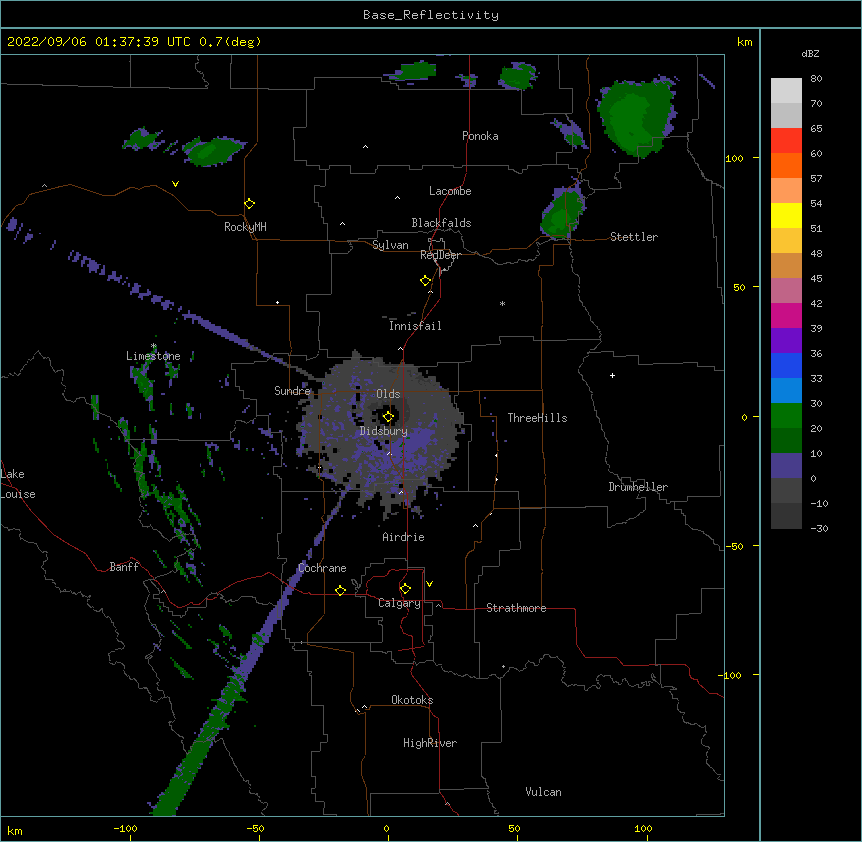The image size is (862, 842).
Task: Click the white asterisk above Limestone label
Action: tap(154, 346)
